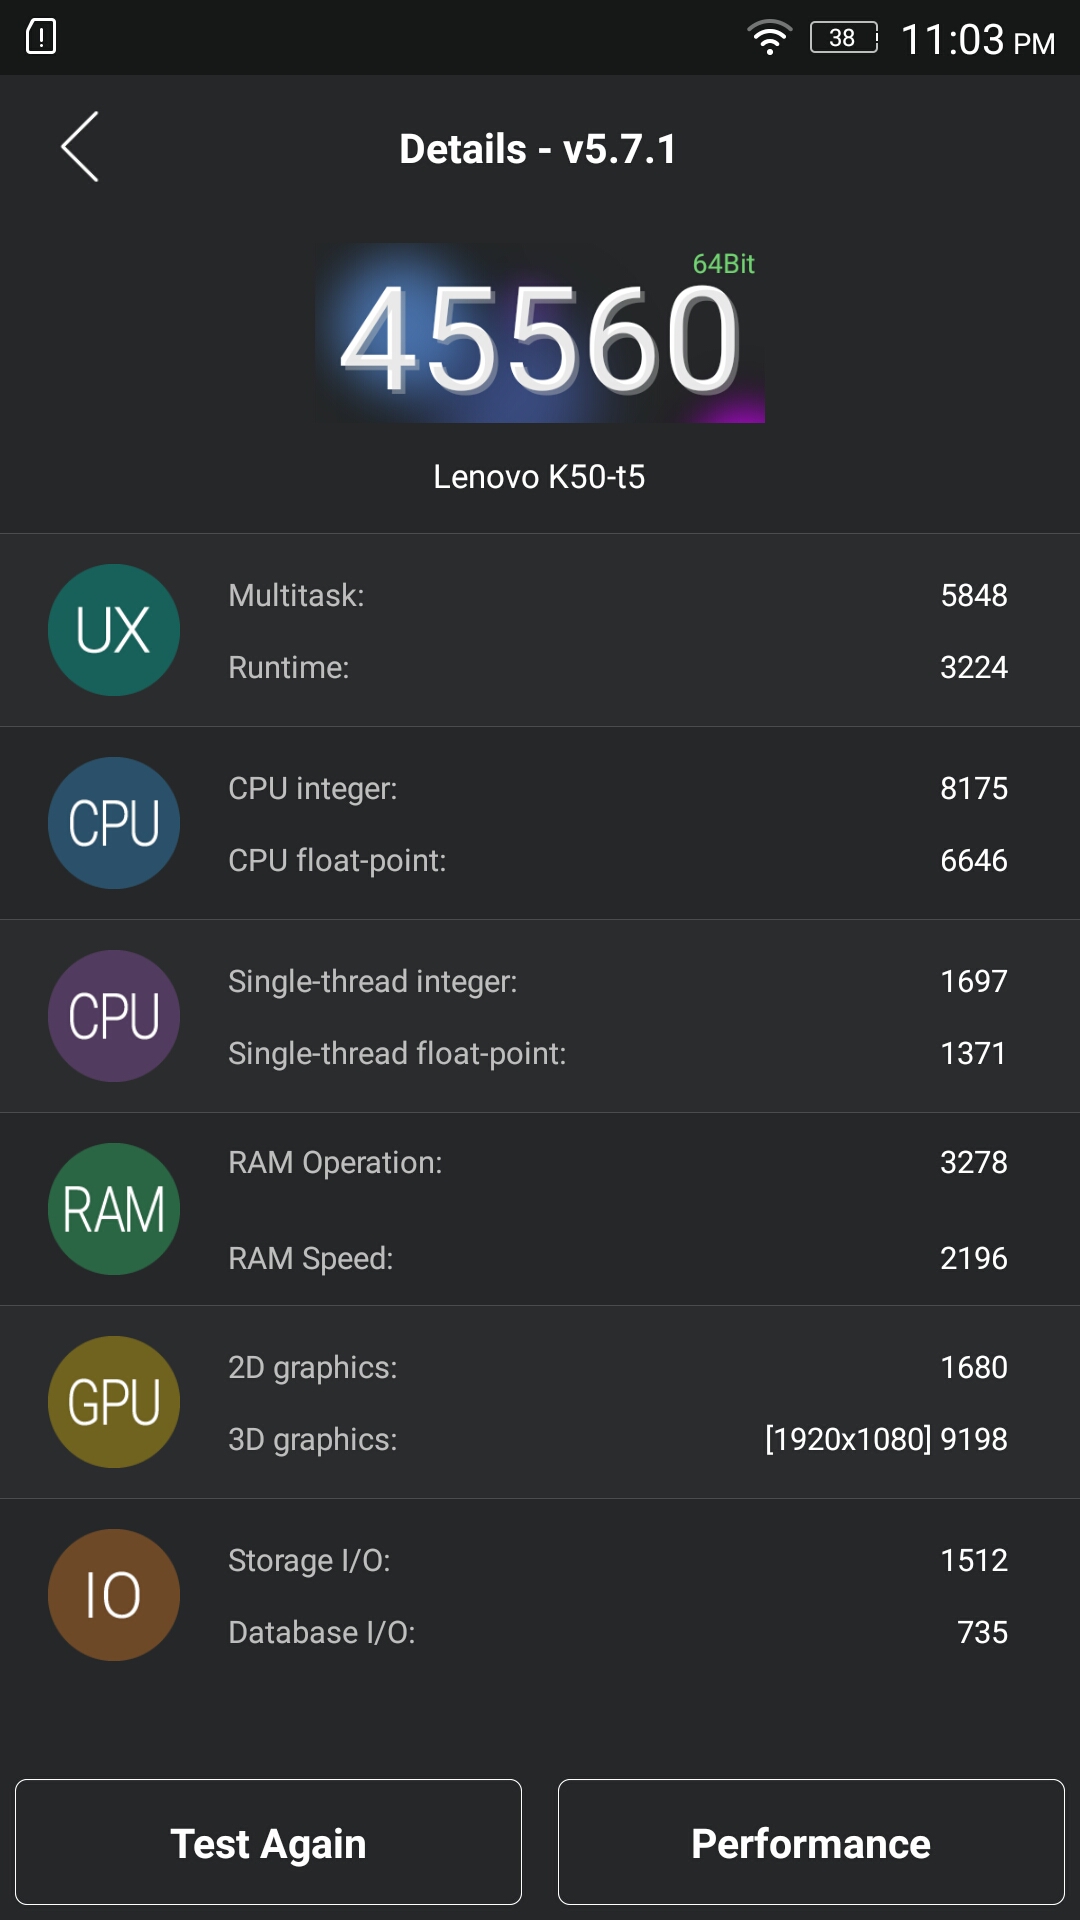Image resolution: width=1080 pixels, height=1920 pixels.
Task: Tap the back arrow icon
Action: click(x=80, y=147)
